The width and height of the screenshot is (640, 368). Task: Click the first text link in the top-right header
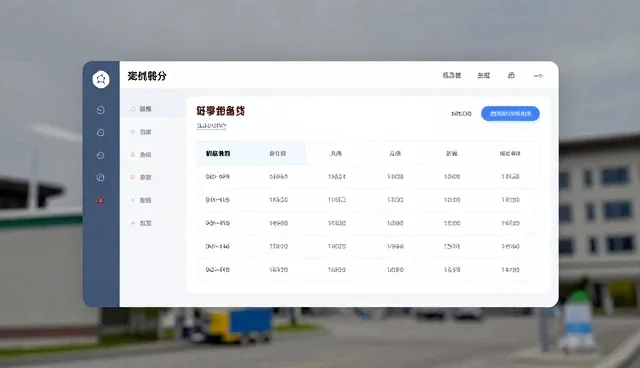tap(452, 75)
